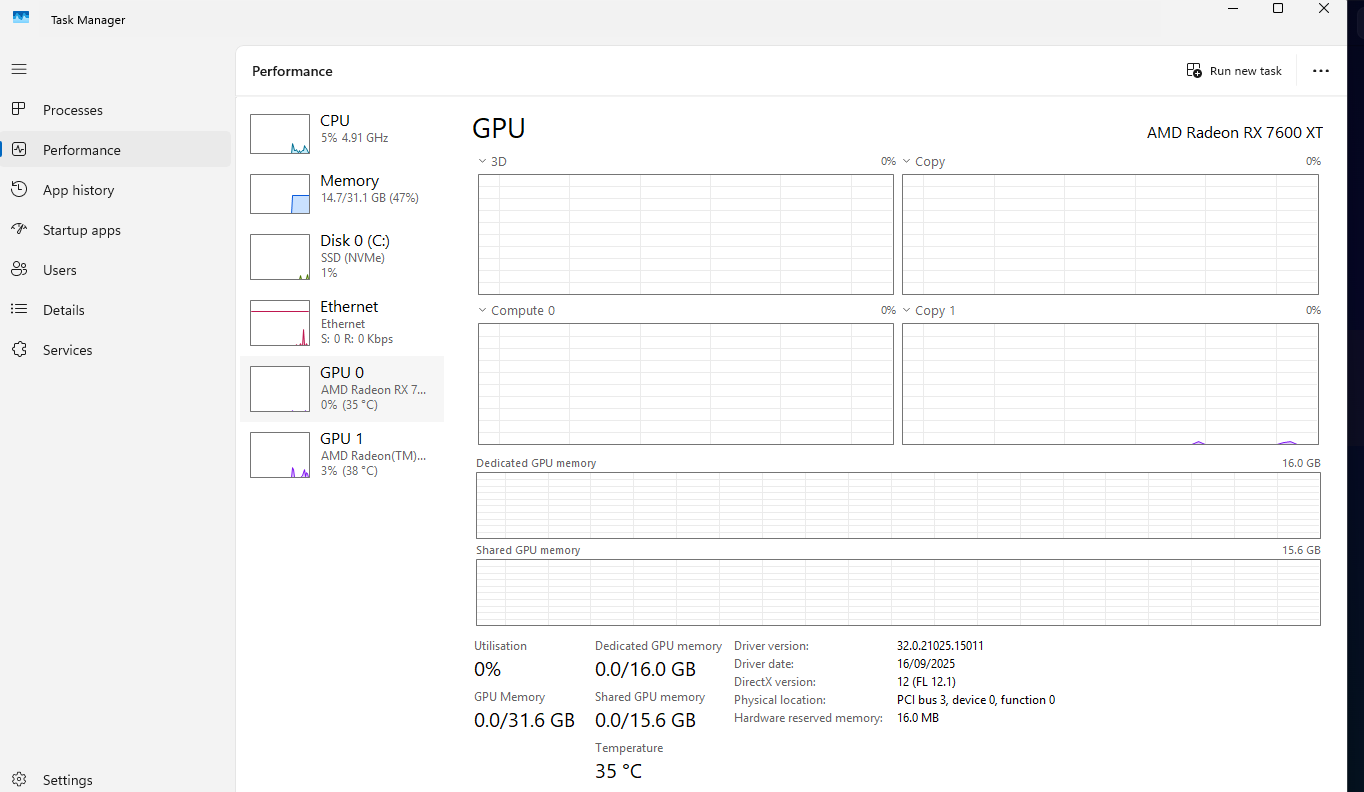Show the Details page icon
Screen dimensions: 1364x792
point(19,309)
